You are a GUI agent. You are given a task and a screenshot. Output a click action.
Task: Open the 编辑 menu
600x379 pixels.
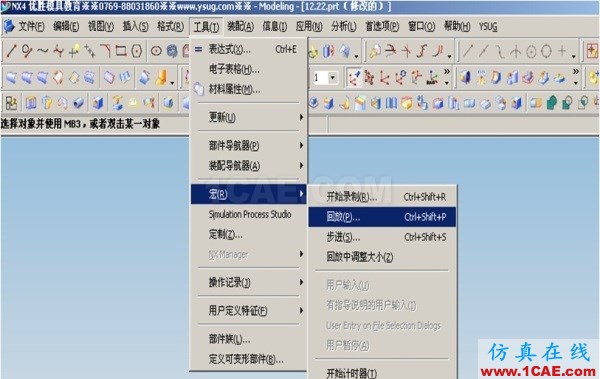point(66,26)
